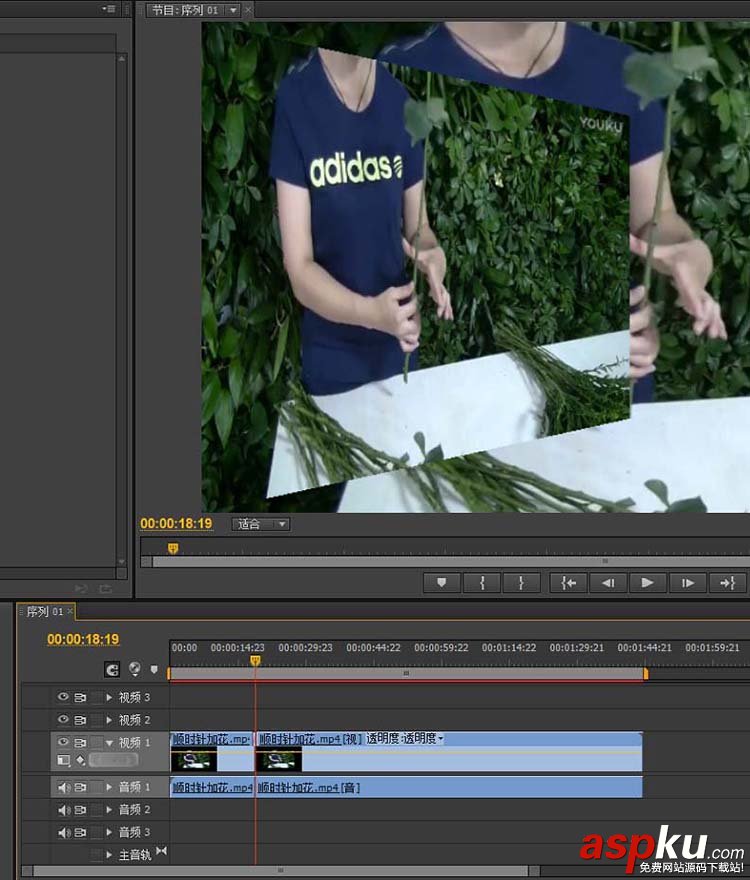Add marker in program monitor controls
750x880 pixels.
click(x=442, y=583)
